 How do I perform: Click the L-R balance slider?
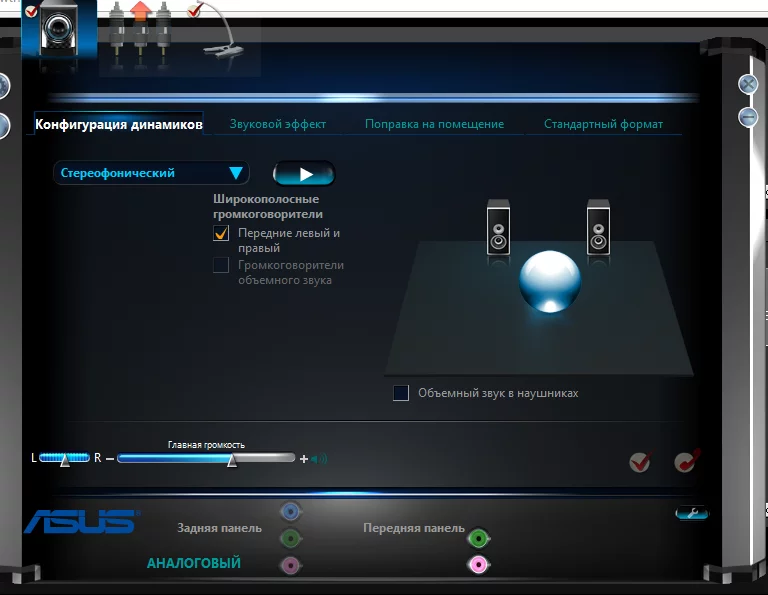click(64, 458)
